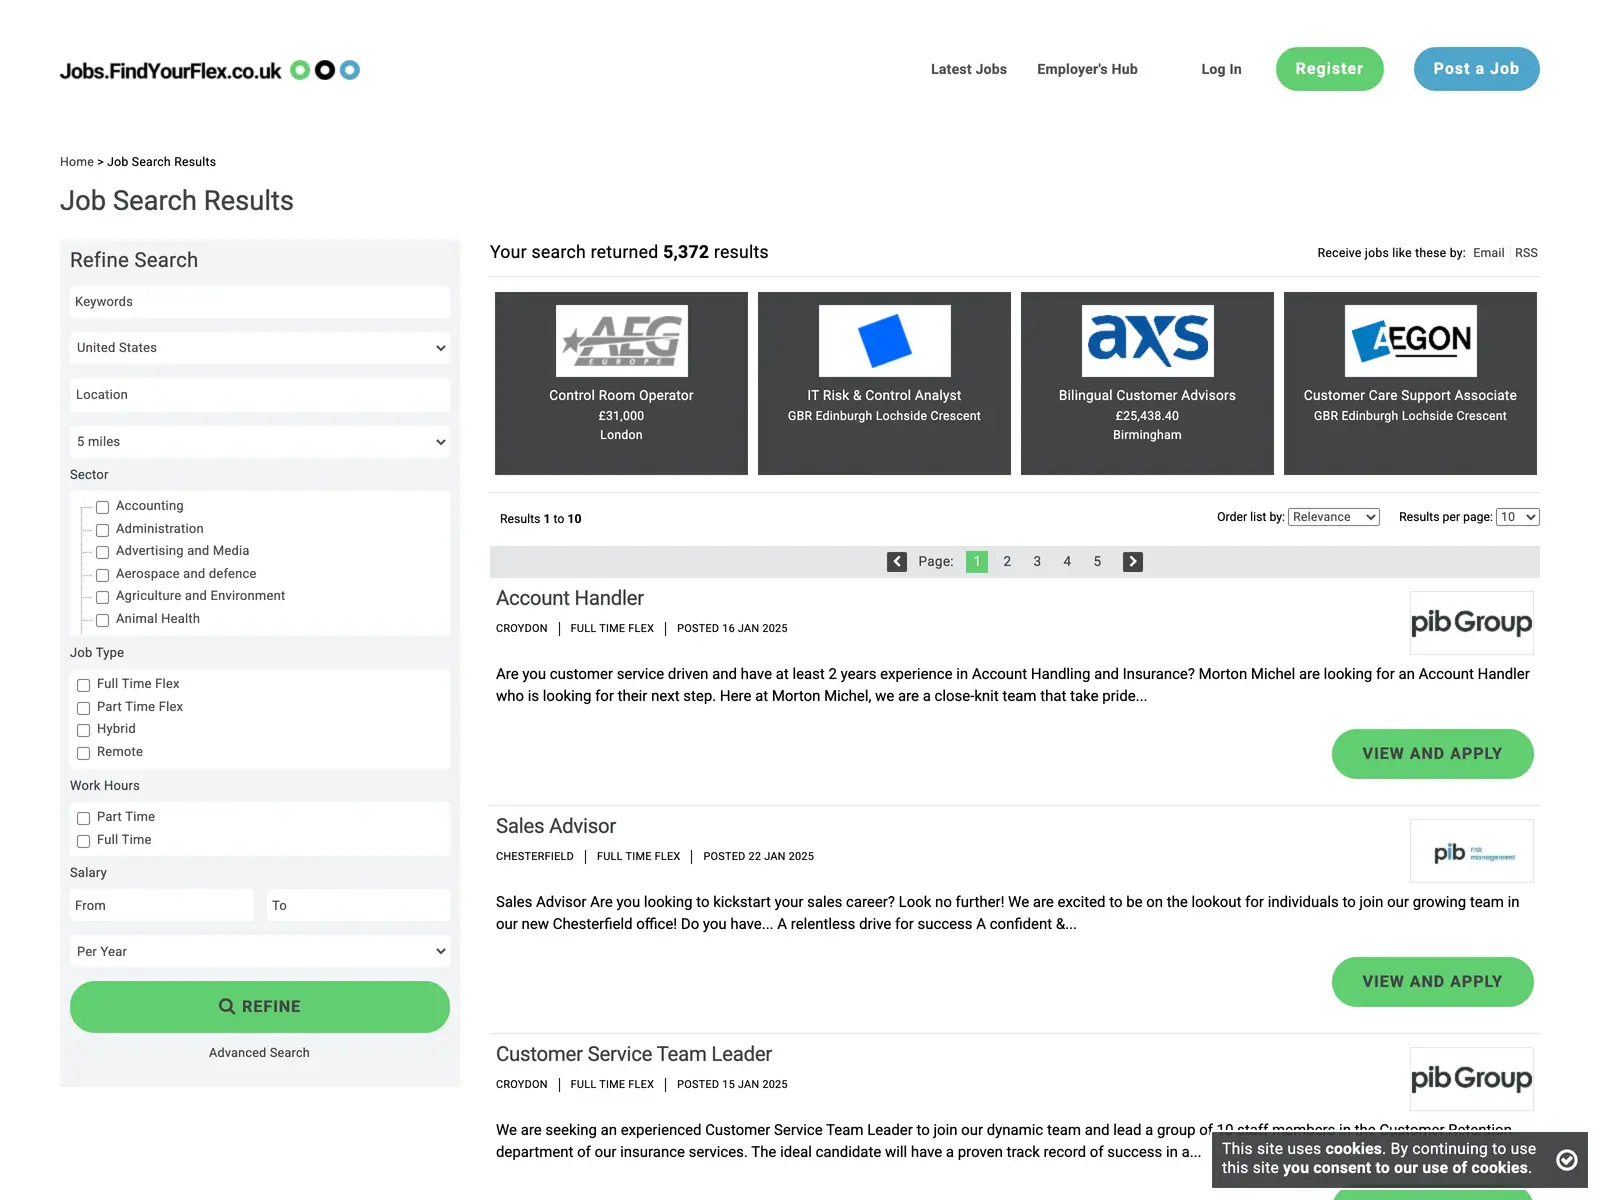This screenshot has width=1600, height=1200.
Task: Click the blue Post a Job button
Action: 1476,69
